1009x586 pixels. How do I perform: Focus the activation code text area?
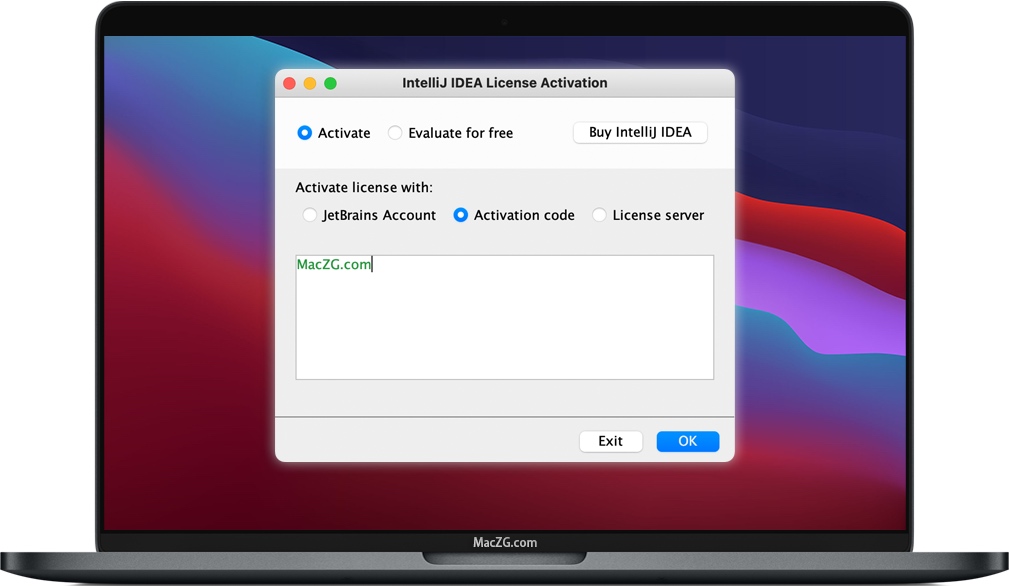(504, 317)
